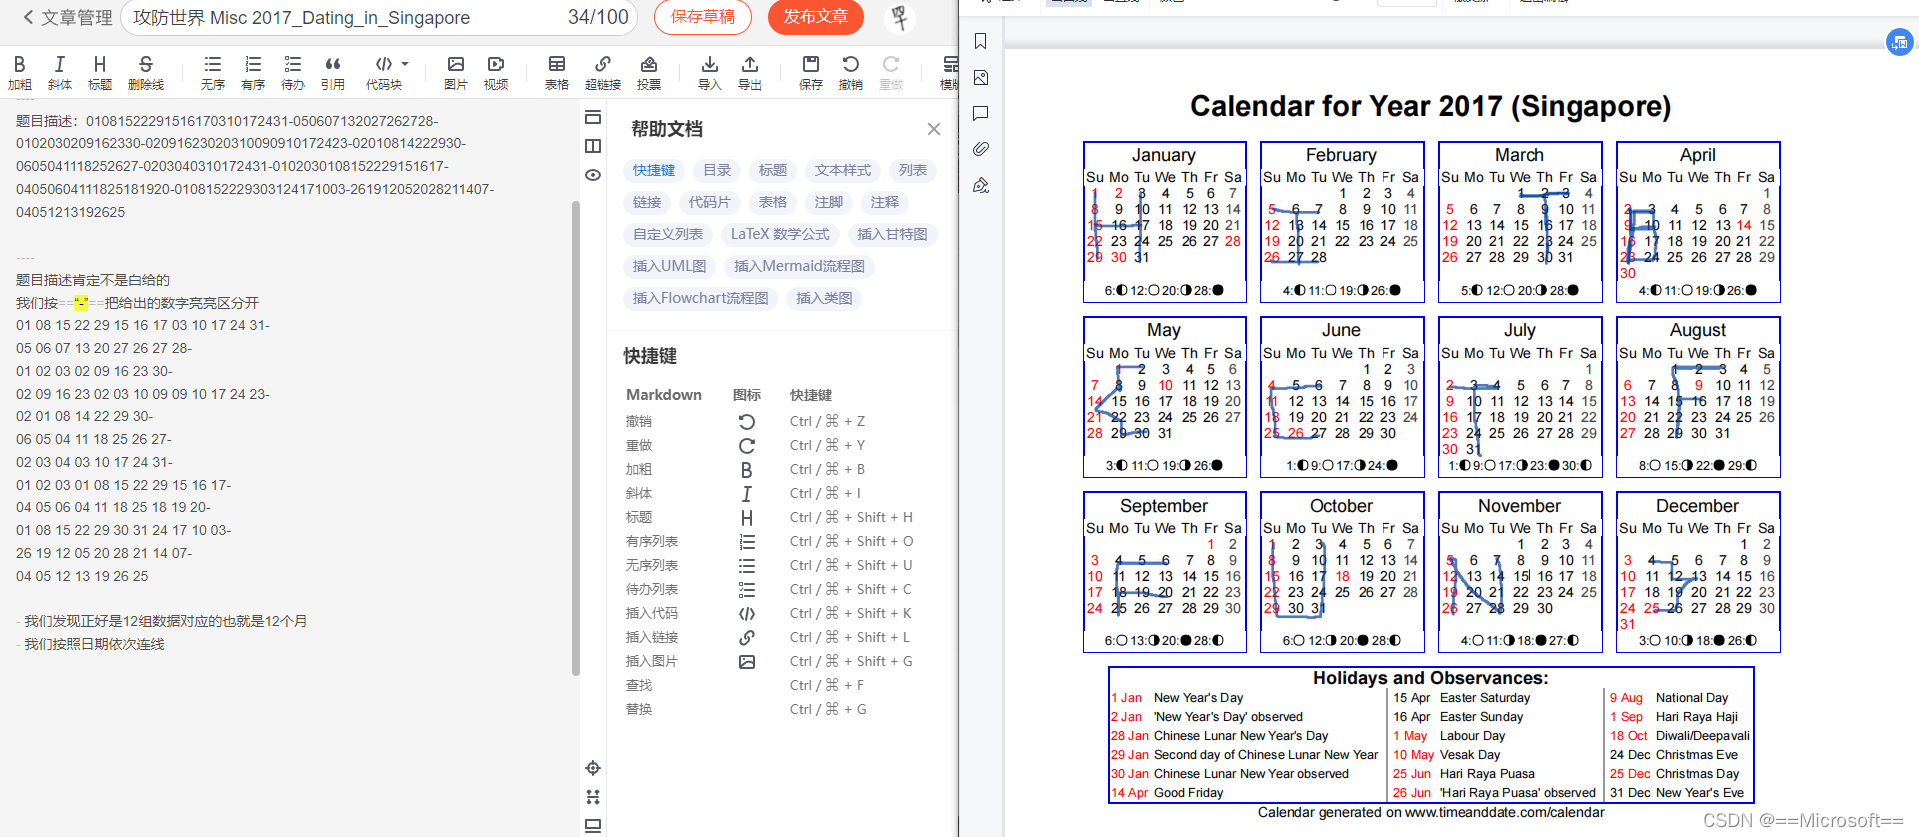Select the 目录 help tag
This screenshot has height=837, width=1919.
[x=717, y=170]
